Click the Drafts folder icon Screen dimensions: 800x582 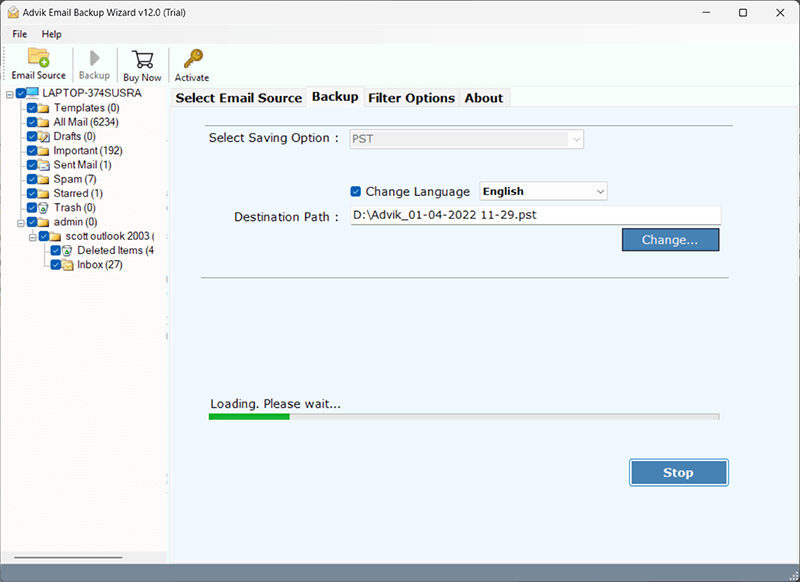pyautogui.click(x=44, y=137)
